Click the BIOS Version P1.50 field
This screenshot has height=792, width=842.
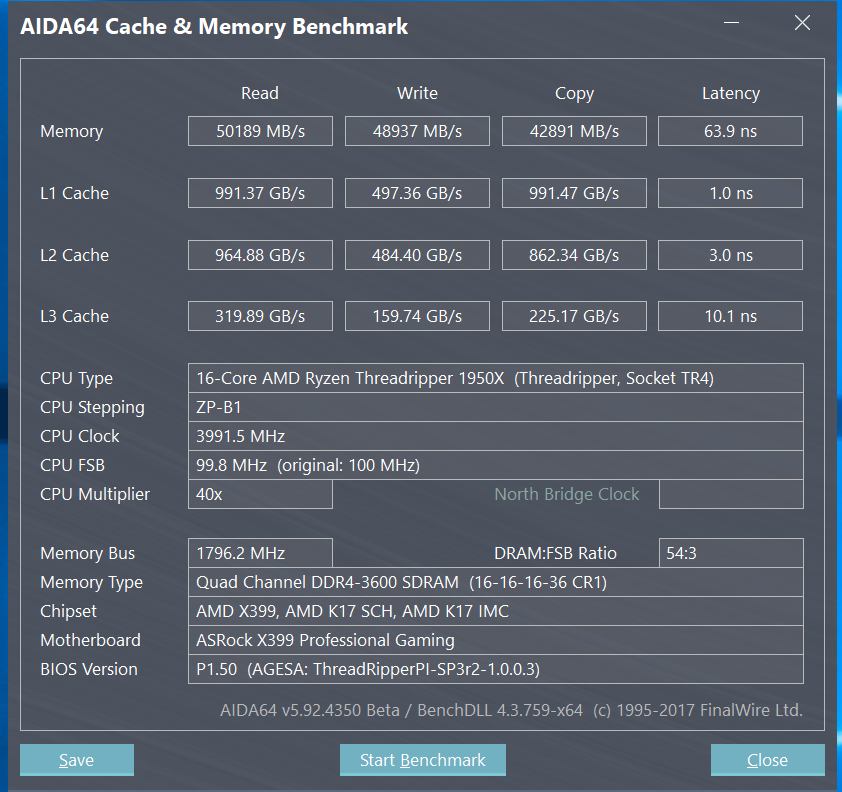(x=496, y=669)
